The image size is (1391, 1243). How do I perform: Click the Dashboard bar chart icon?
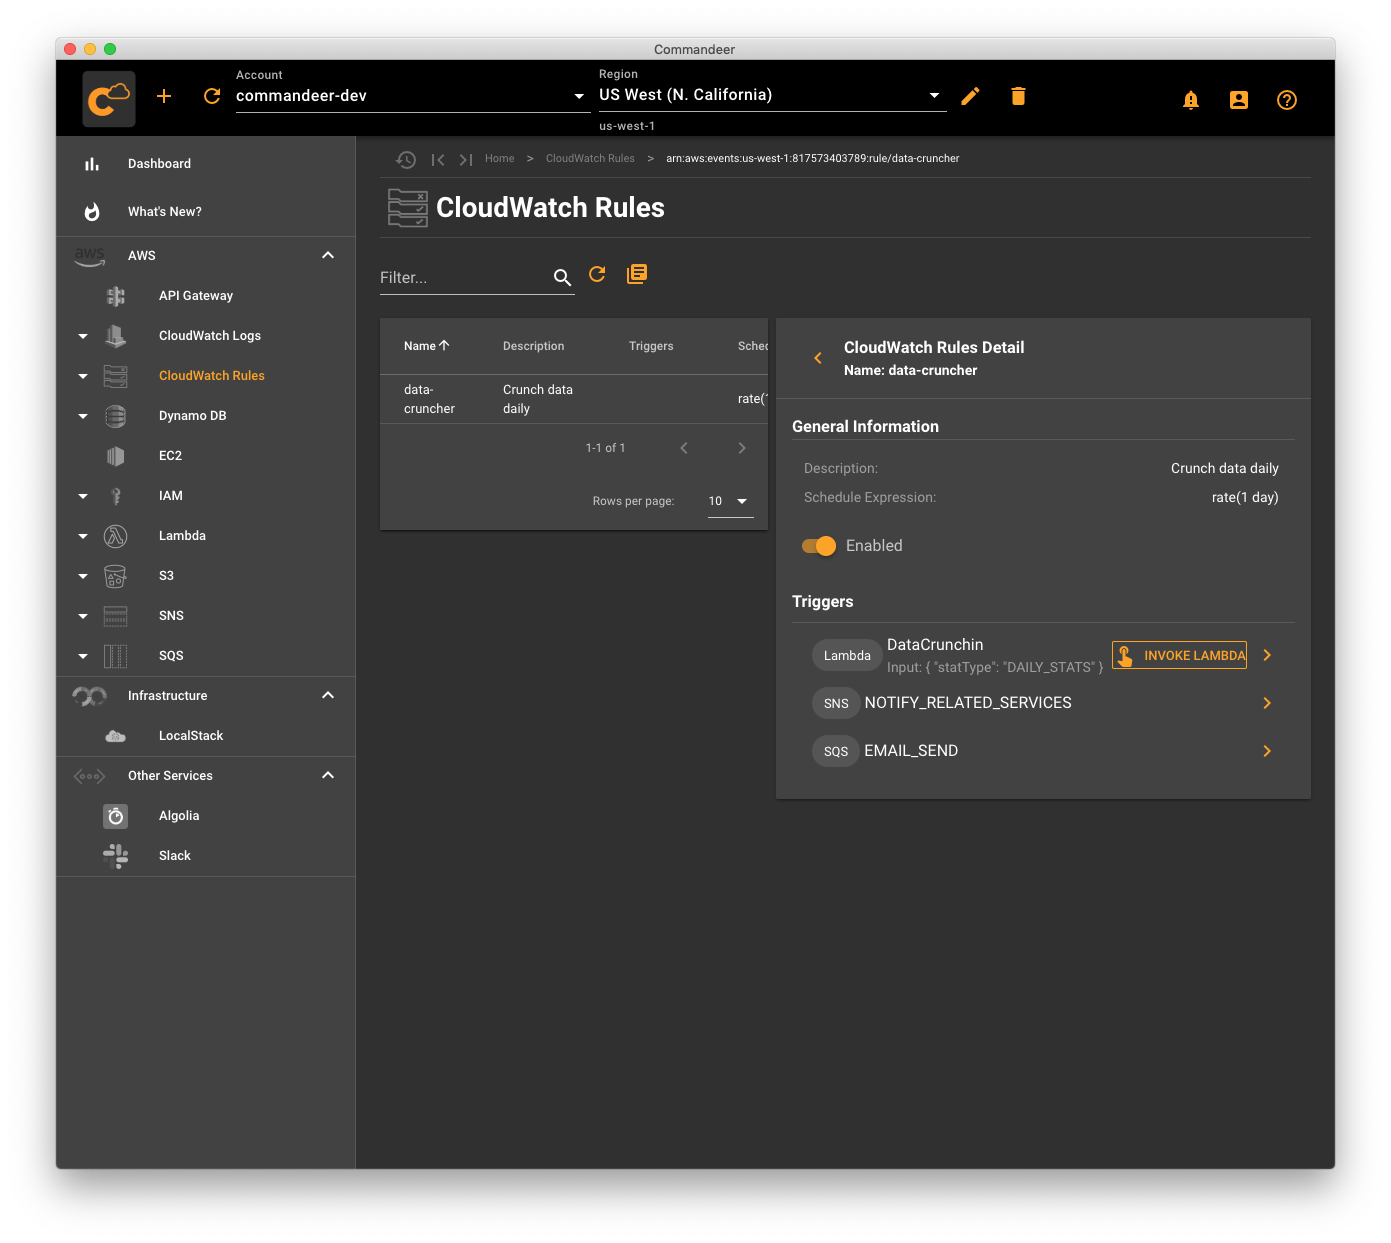(92, 164)
